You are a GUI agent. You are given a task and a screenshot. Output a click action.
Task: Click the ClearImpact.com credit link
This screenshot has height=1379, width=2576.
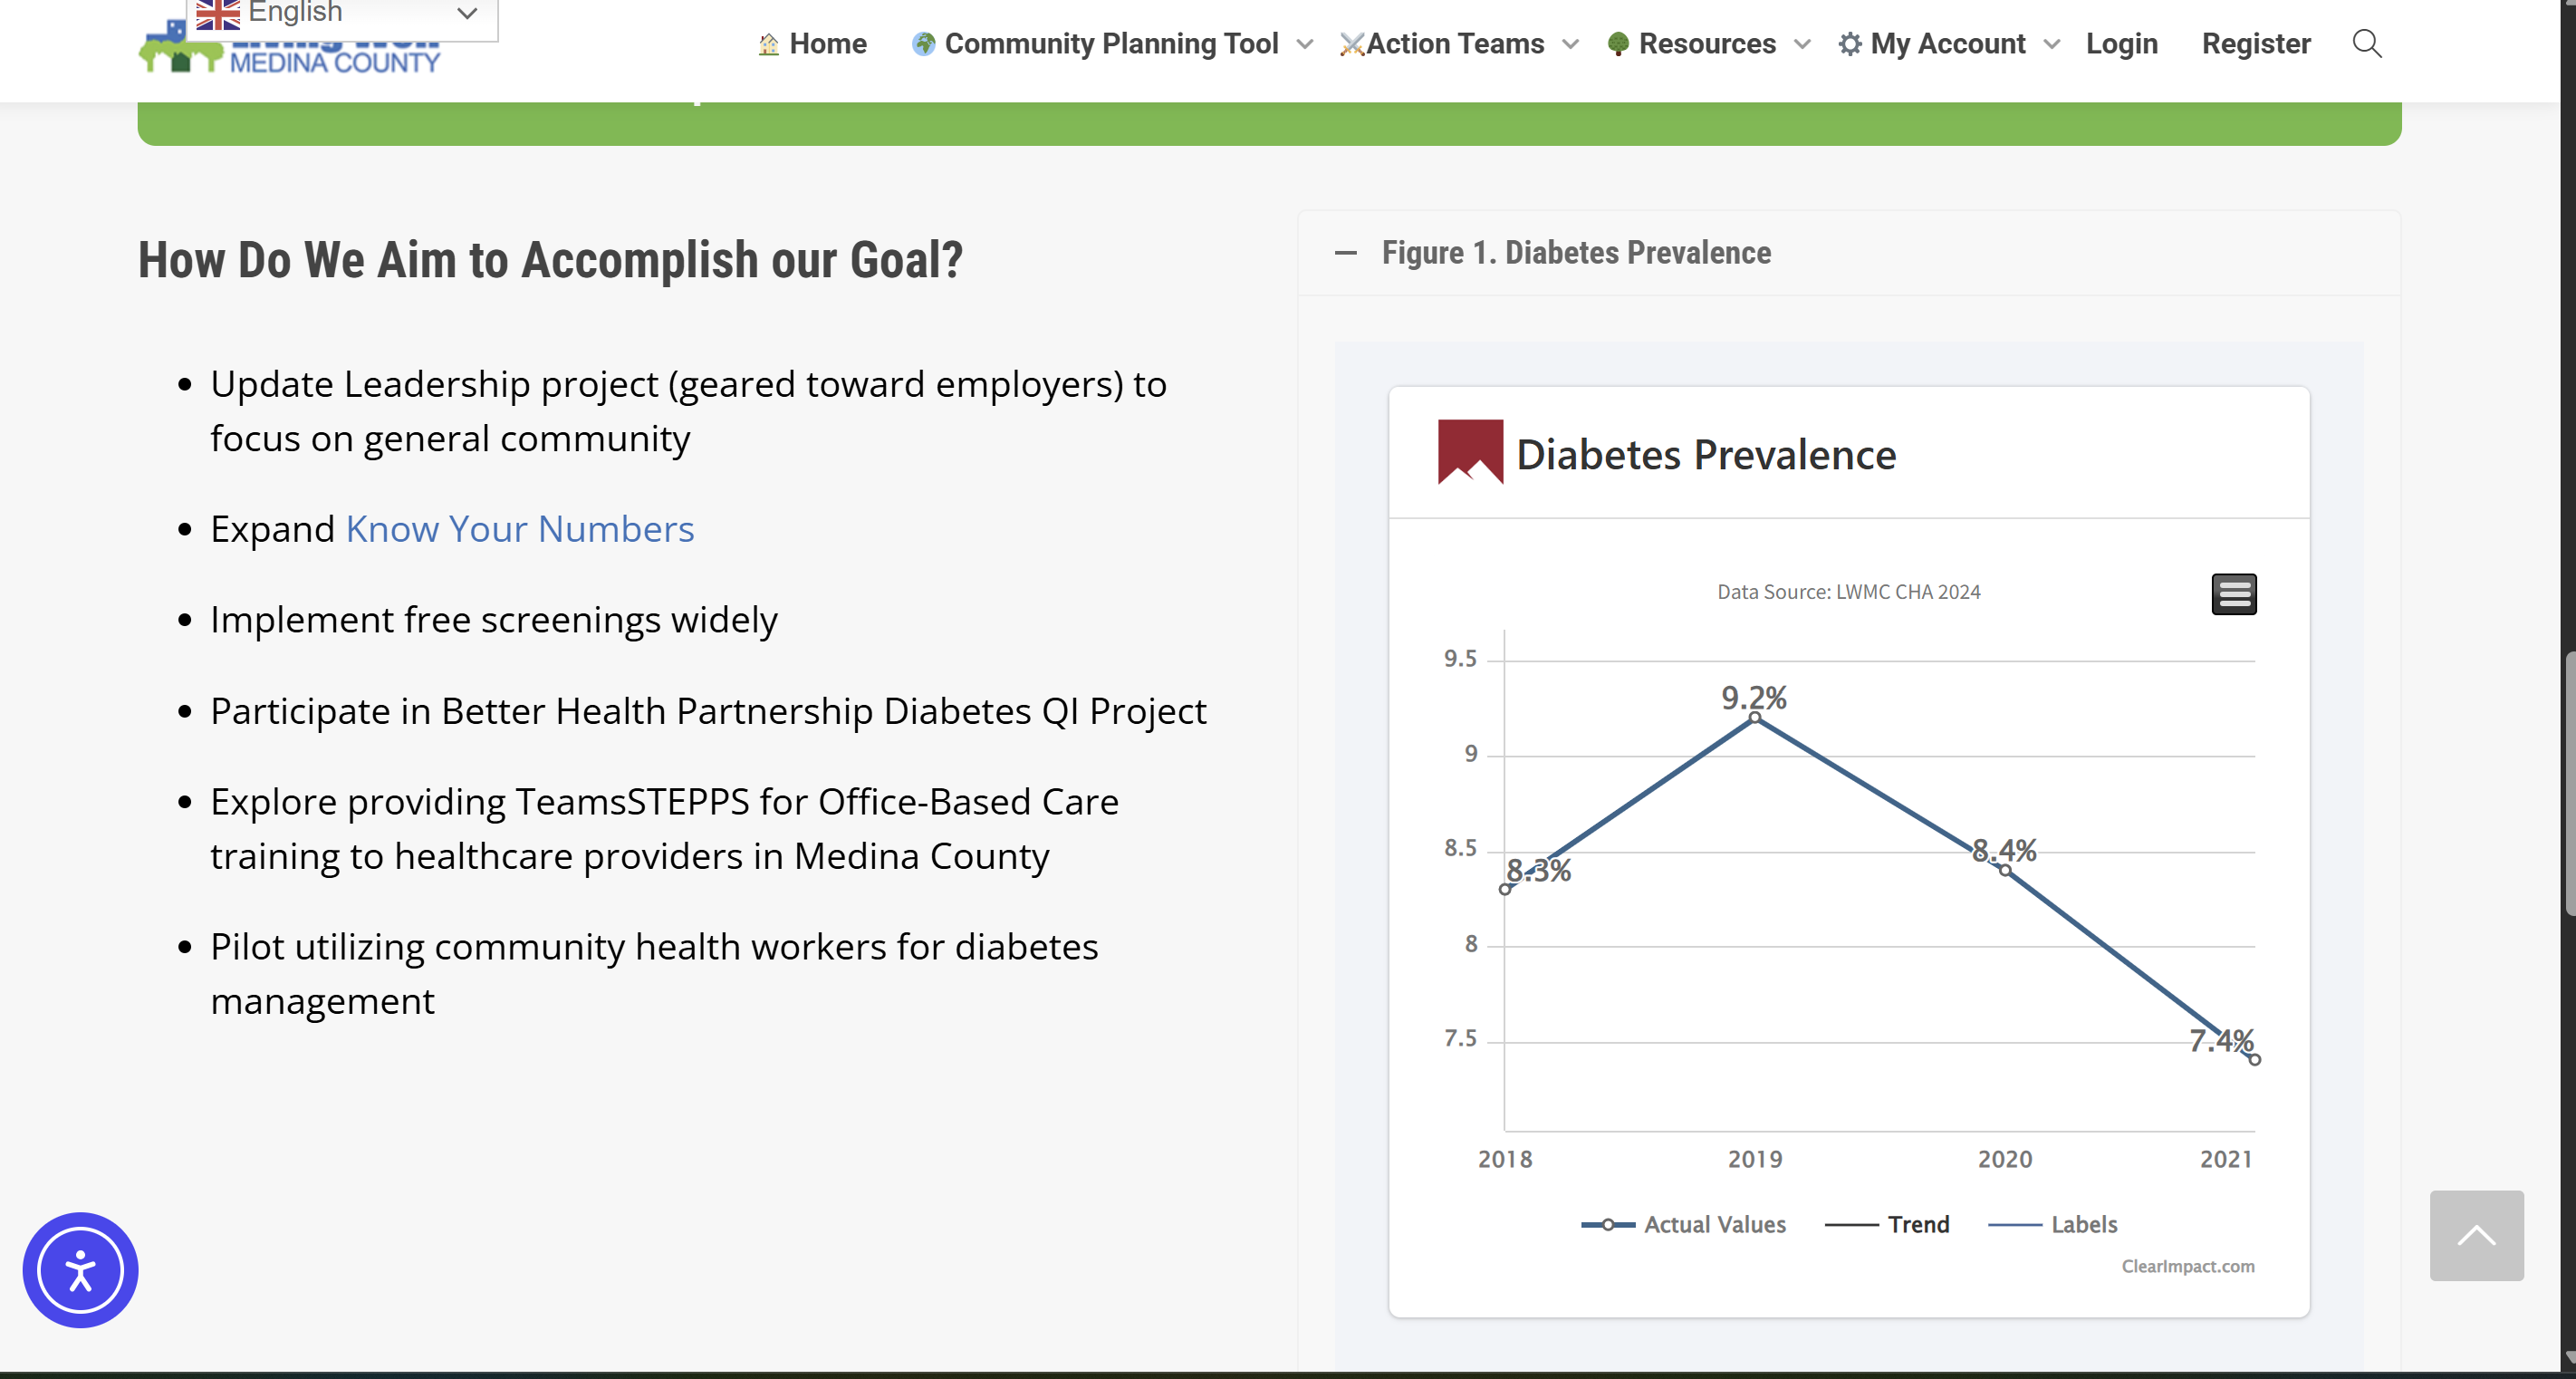click(x=2187, y=1266)
